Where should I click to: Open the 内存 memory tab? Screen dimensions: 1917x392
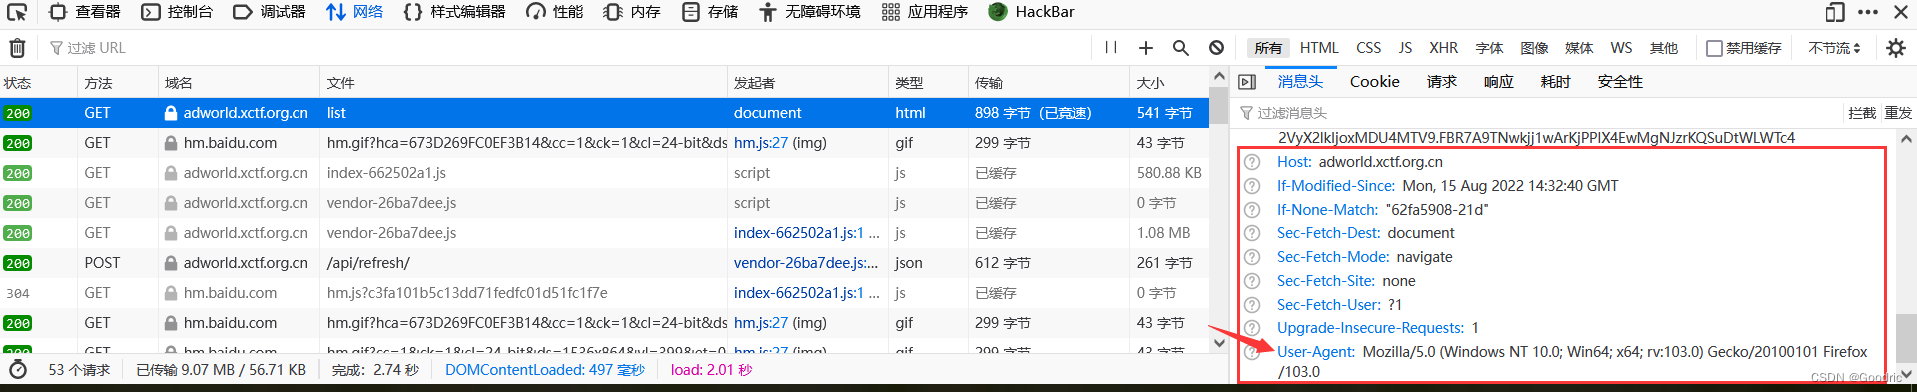click(x=632, y=12)
